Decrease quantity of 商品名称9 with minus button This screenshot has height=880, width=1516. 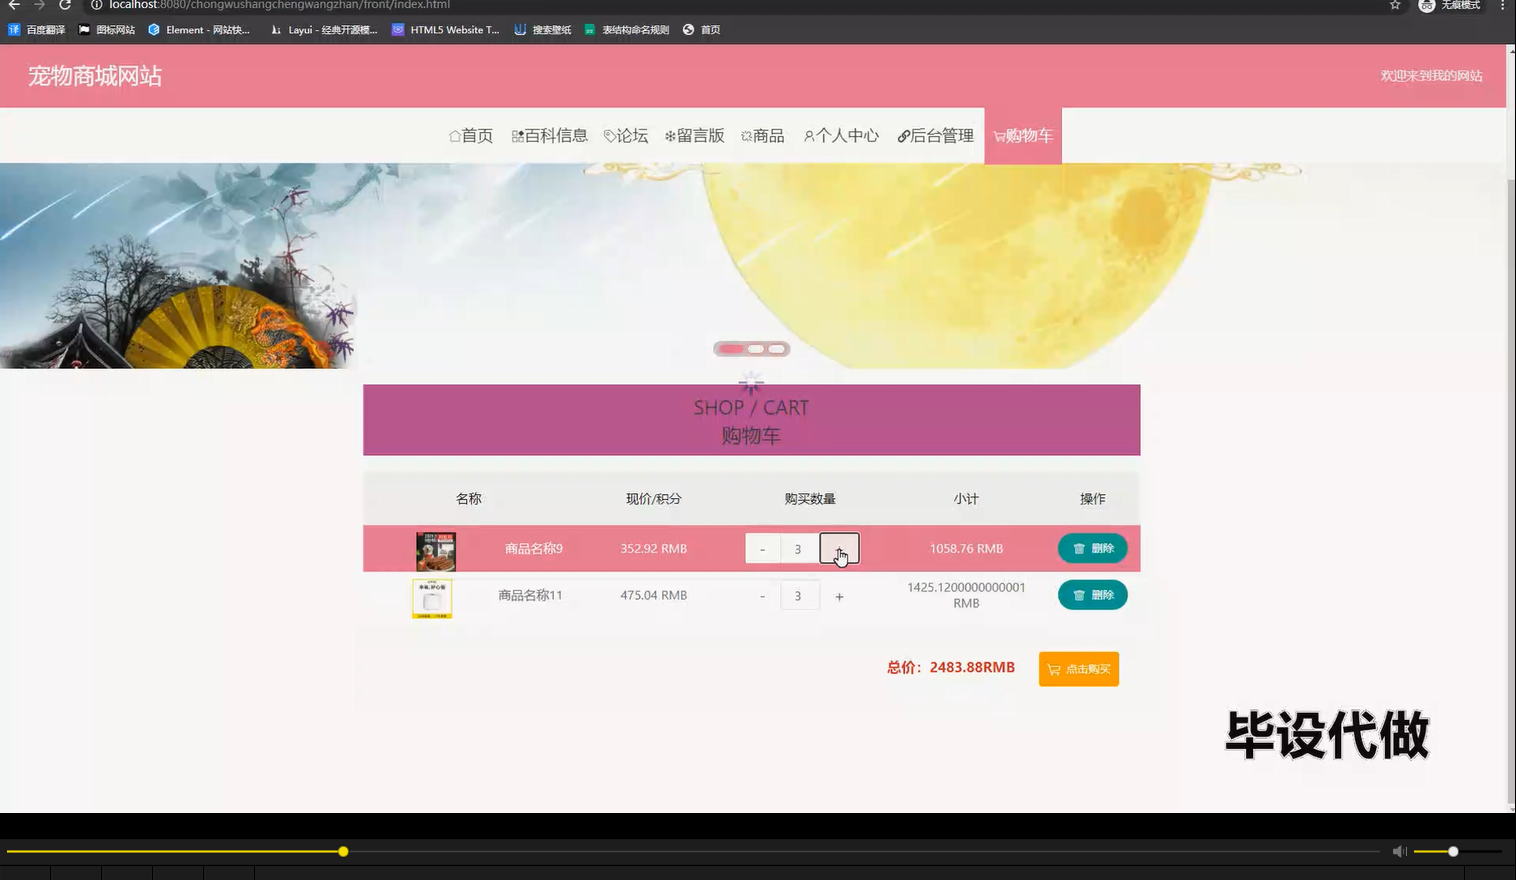pos(762,548)
